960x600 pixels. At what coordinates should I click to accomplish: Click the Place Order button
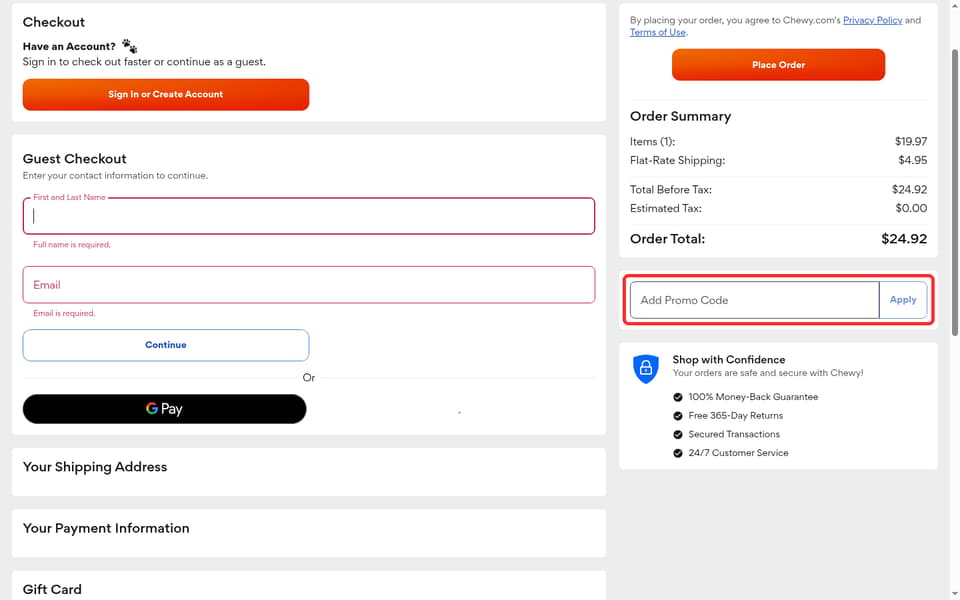778,65
